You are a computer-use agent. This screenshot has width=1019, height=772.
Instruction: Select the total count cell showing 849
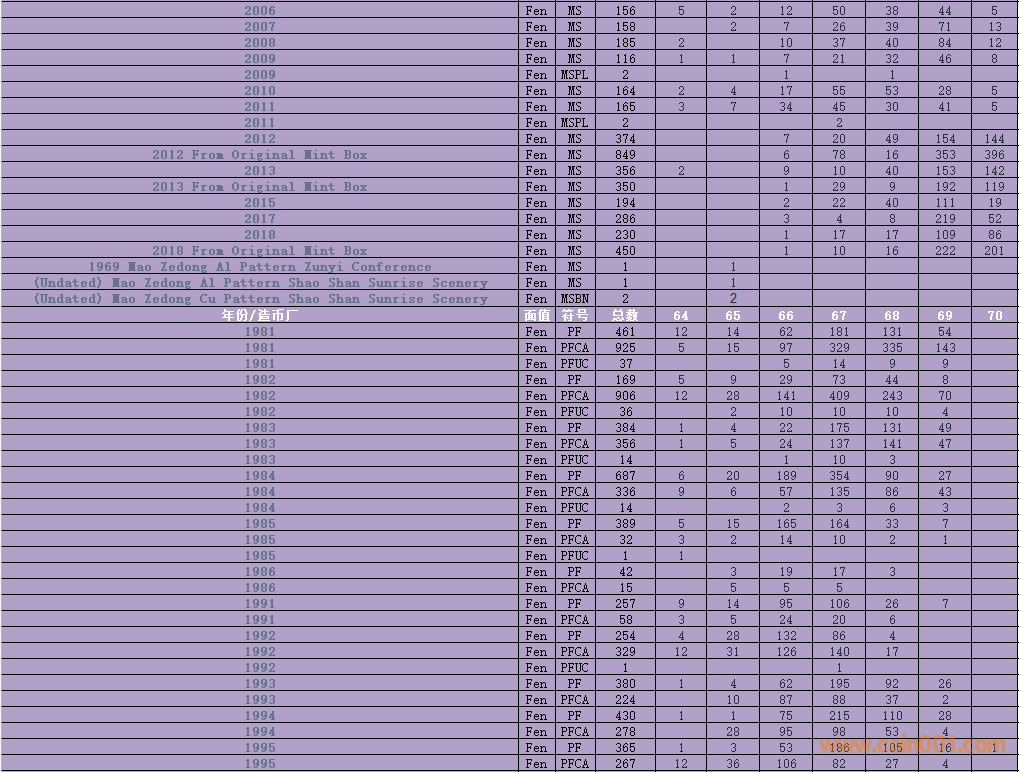625,155
